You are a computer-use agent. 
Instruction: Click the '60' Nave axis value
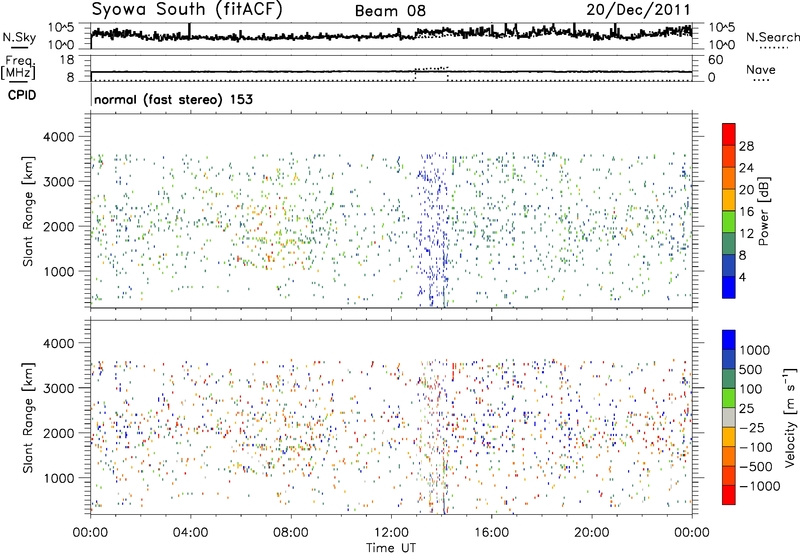[715, 60]
